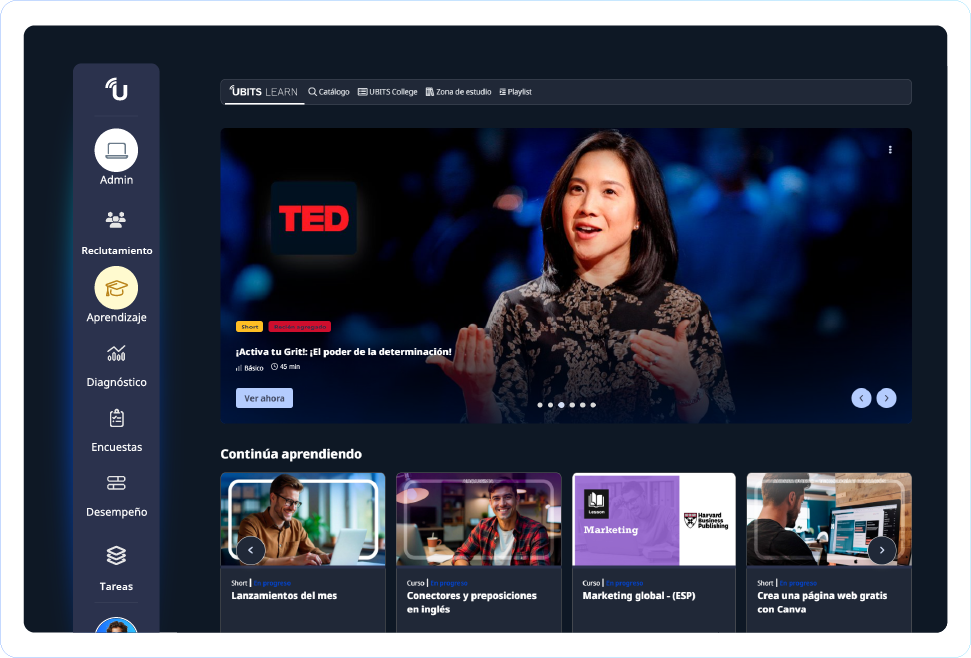The width and height of the screenshot is (971, 658).
Task: Click the TED logo on banner
Action: pyautogui.click(x=314, y=218)
